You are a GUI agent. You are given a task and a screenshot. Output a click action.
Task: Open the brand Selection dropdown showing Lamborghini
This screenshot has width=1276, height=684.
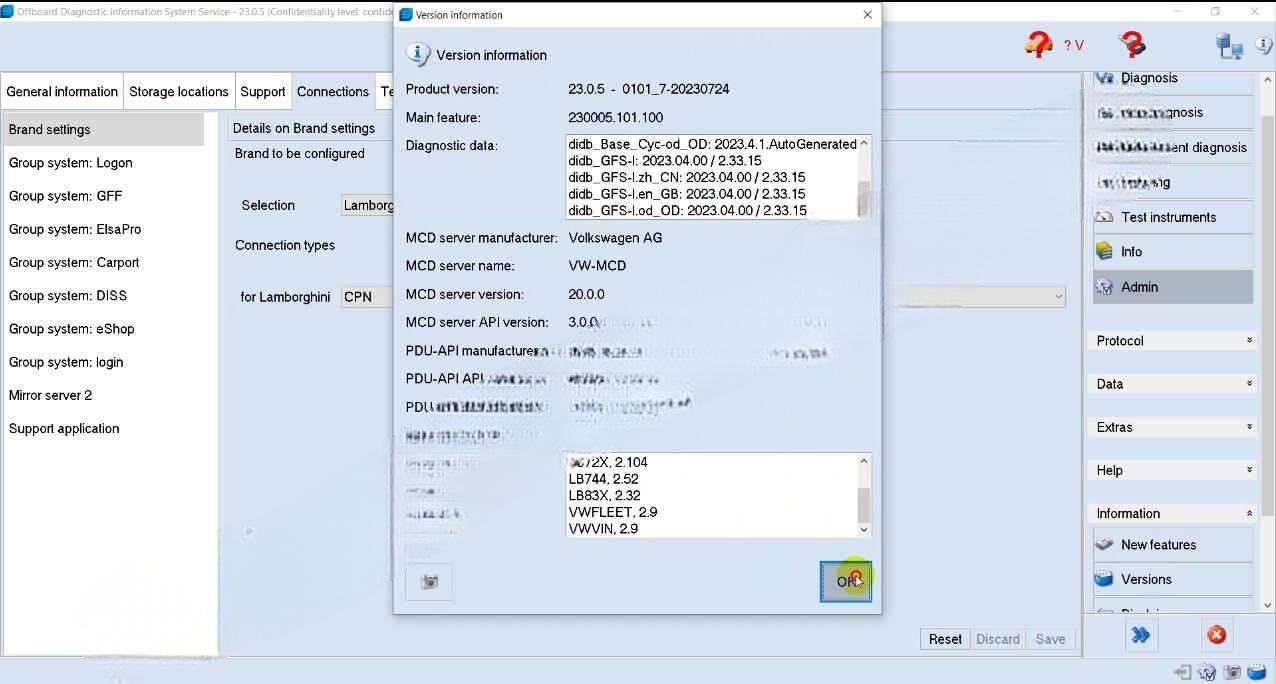pyautogui.click(x=367, y=205)
